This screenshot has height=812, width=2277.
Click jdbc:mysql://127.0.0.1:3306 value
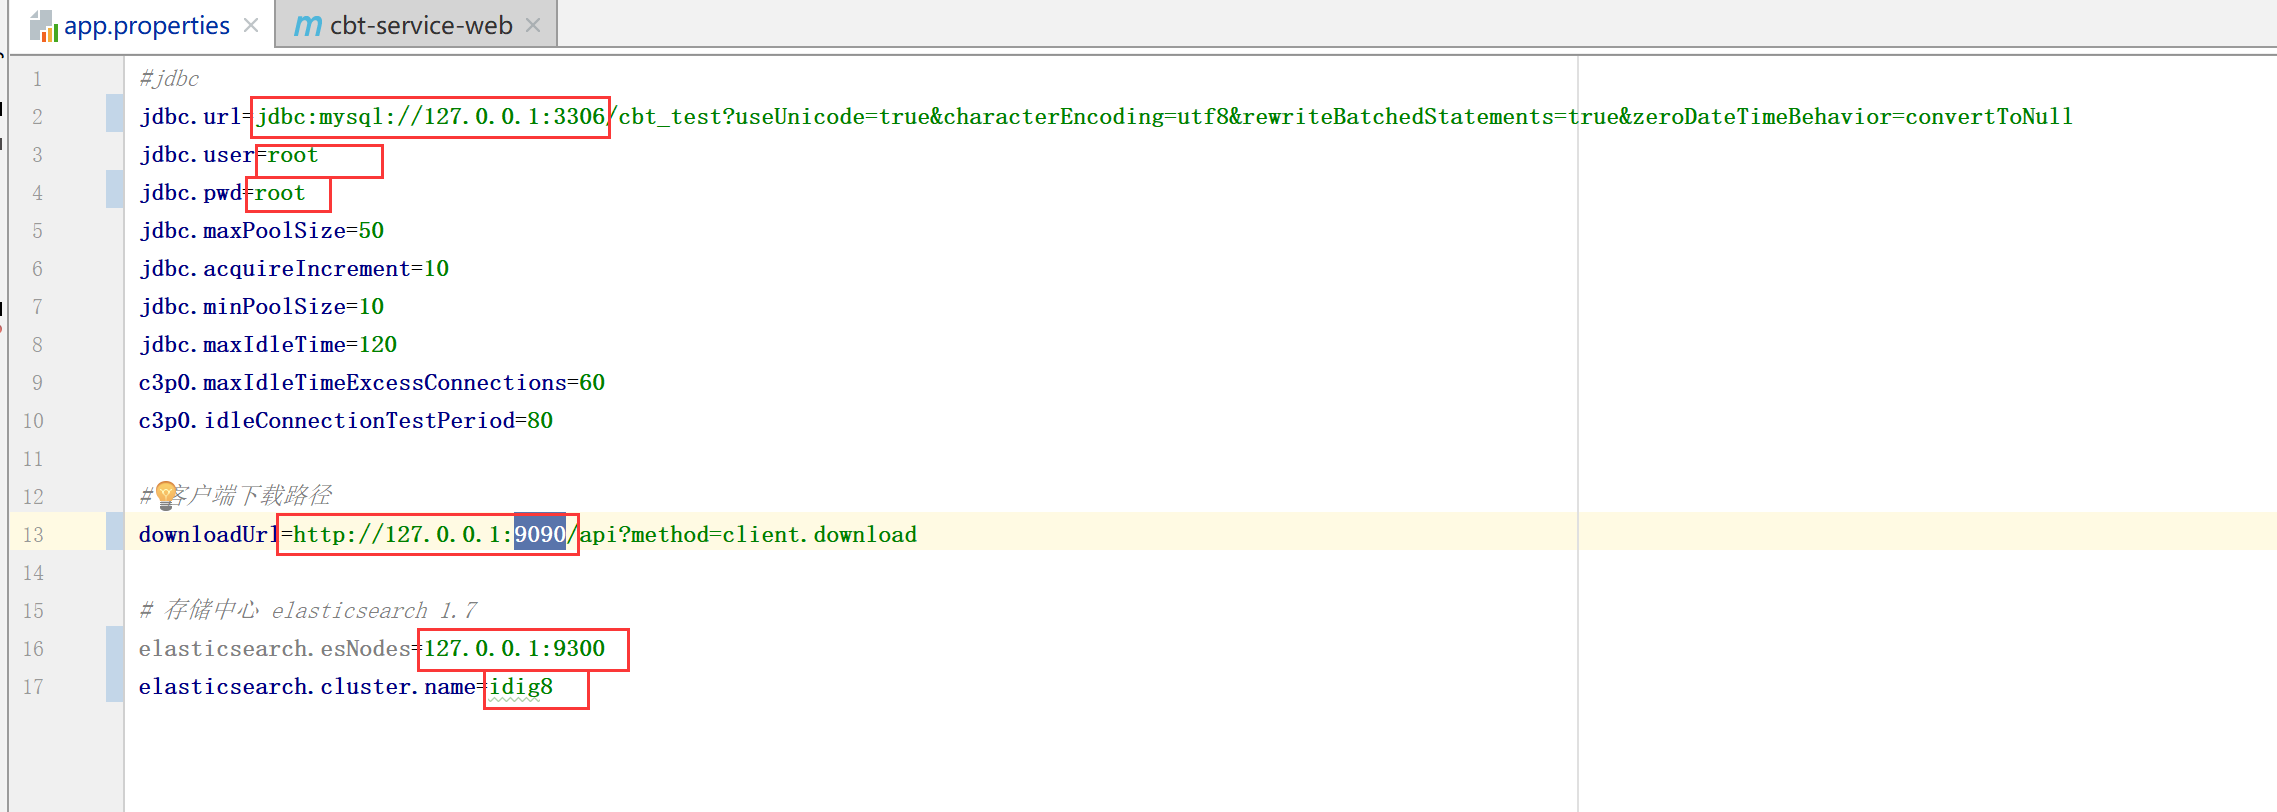[x=431, y=116]
